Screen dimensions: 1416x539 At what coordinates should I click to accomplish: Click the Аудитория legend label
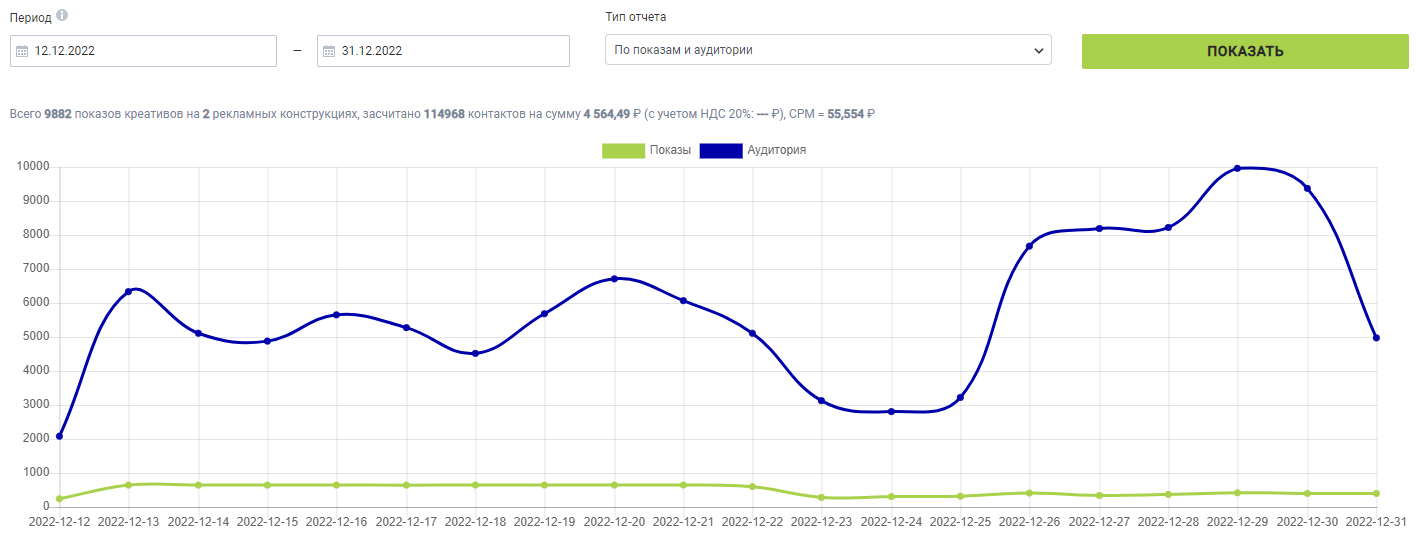[777, 150]
